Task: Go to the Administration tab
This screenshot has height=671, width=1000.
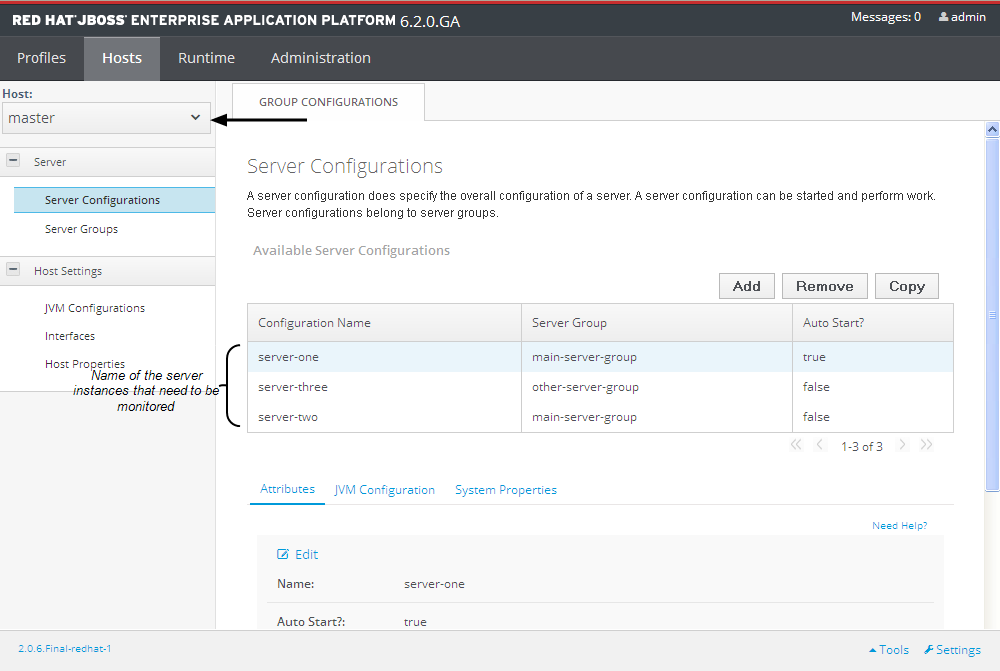Action: click(321, 58)
